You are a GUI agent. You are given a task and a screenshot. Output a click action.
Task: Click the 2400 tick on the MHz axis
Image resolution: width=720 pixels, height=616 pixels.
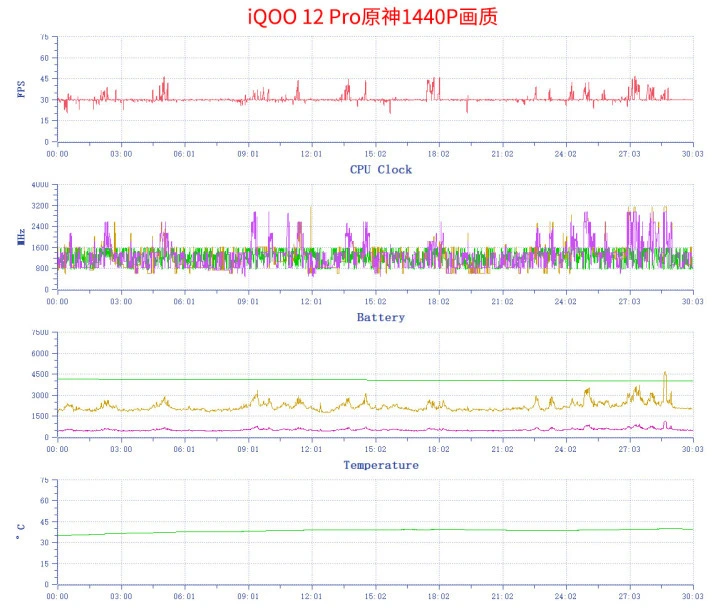click(x=40, y=226)
